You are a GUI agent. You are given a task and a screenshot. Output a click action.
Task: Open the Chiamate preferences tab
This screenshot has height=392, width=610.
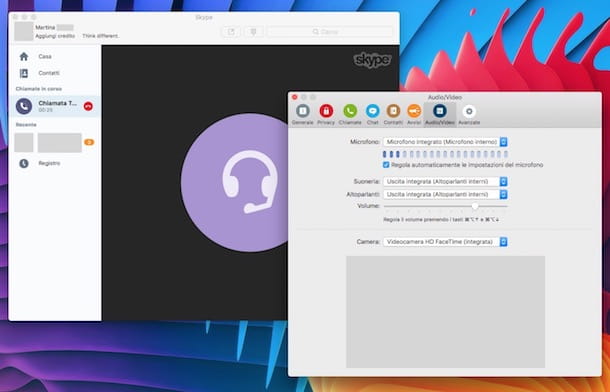pos(350,114)
